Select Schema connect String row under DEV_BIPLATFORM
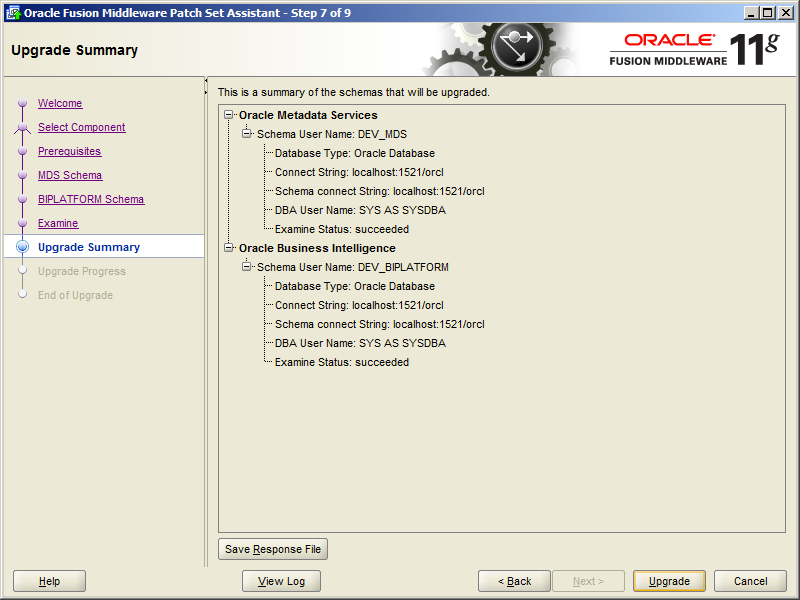800x600 pixels. pos(380,324)
